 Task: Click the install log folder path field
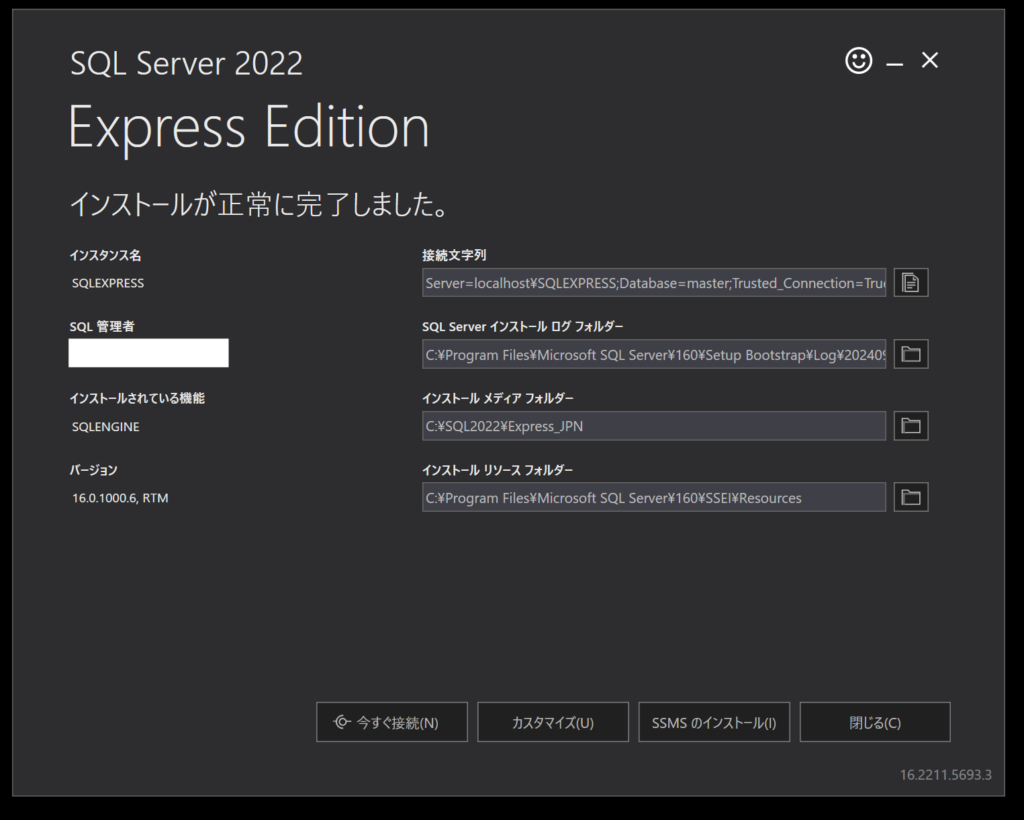pyautogui.click(x=654, y=354)
